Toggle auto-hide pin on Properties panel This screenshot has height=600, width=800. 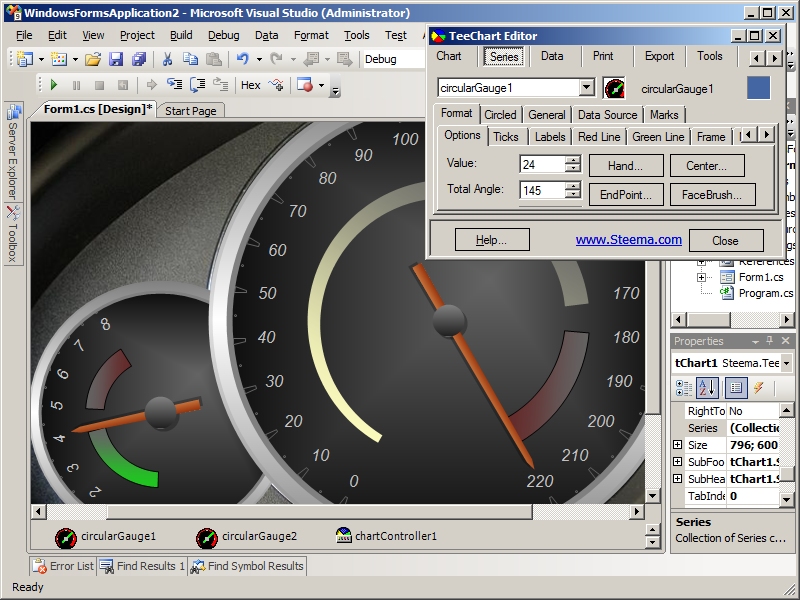coord(770,341)
